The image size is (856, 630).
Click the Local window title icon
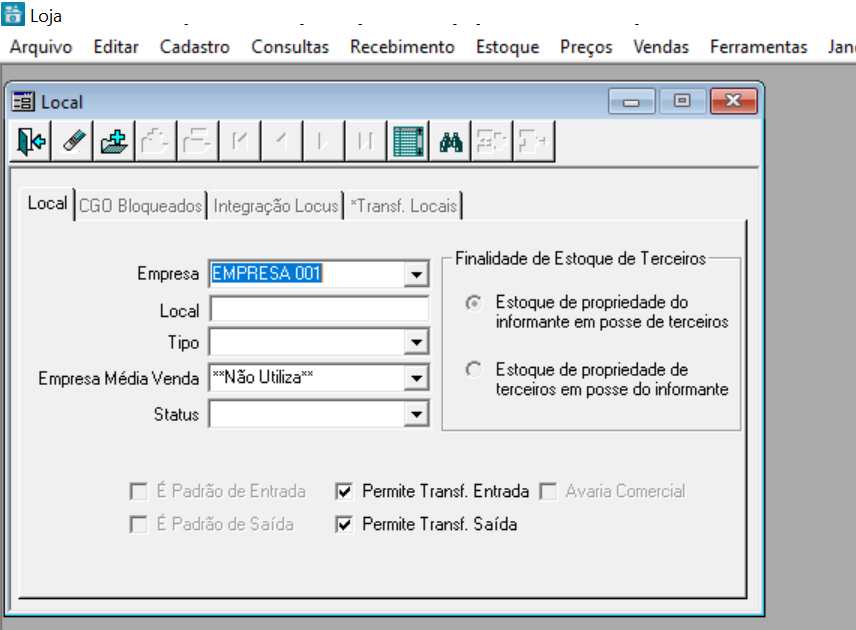click(x=23, y=102)
